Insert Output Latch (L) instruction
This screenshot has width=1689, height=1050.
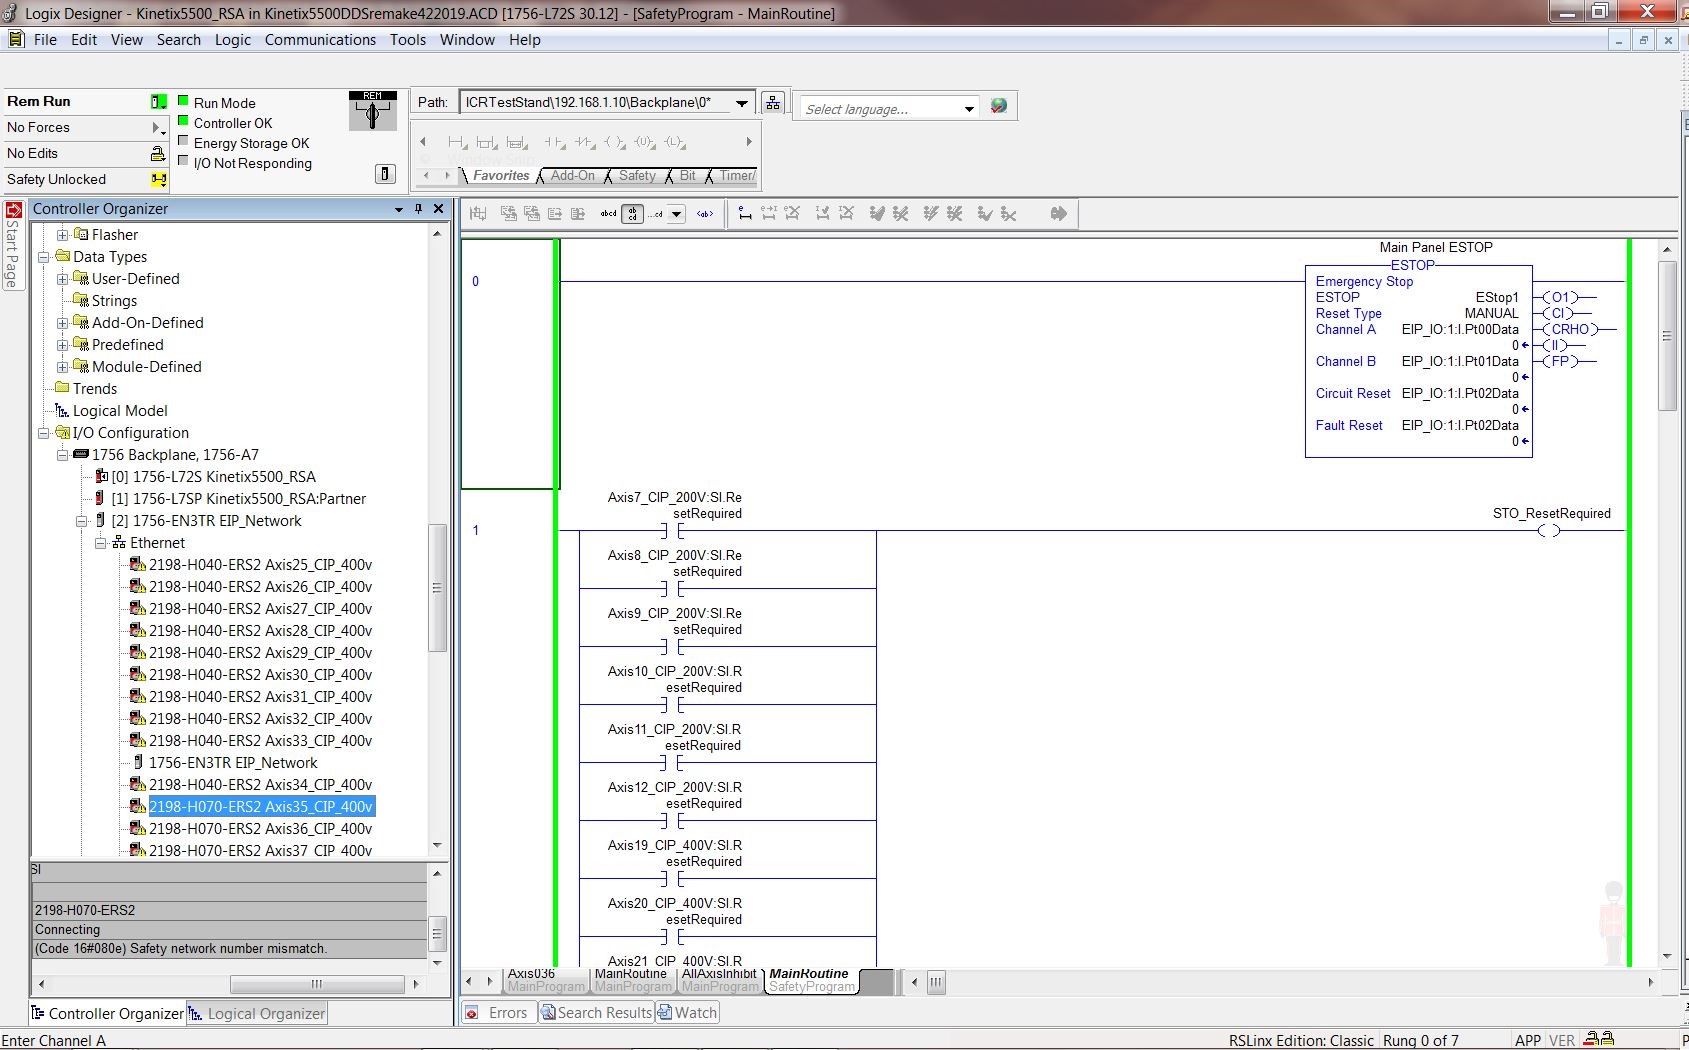pos(676,143)
